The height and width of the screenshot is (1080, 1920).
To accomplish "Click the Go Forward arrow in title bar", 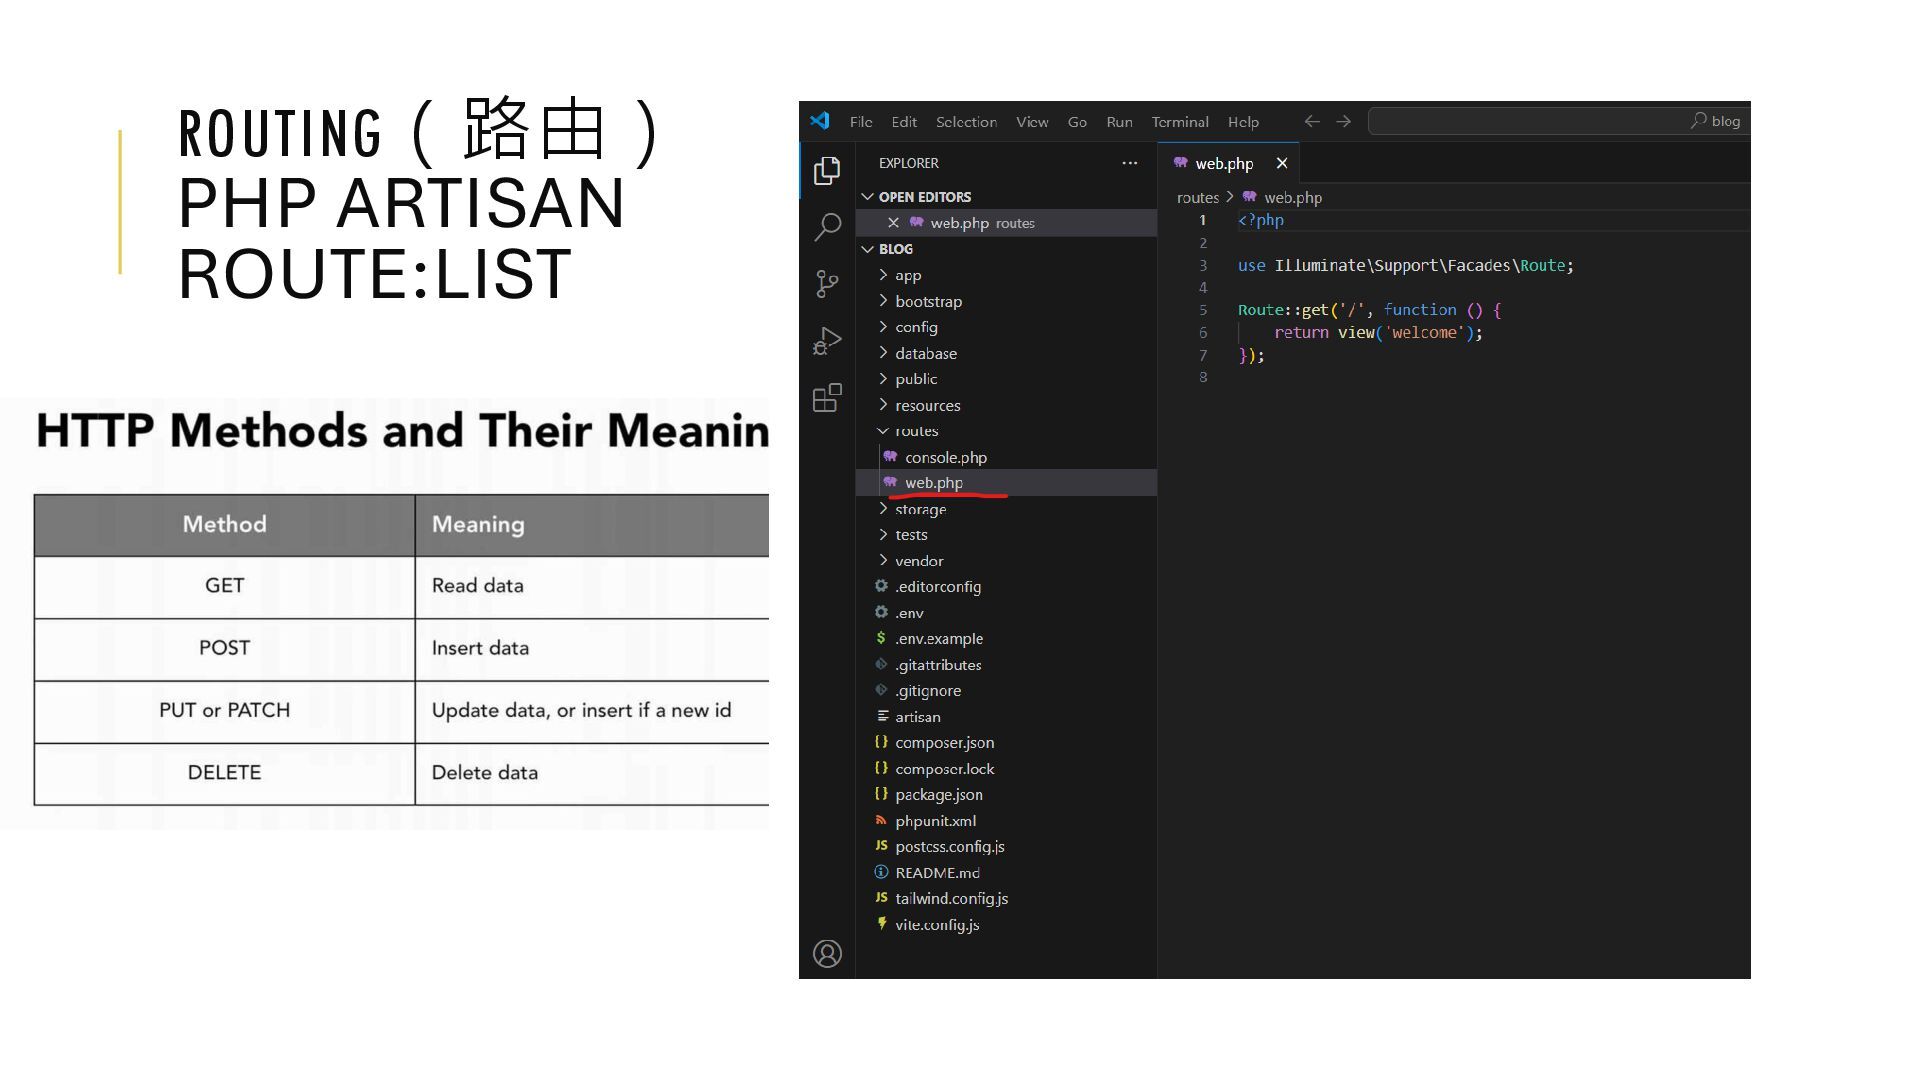I will tap(1344, 121).
